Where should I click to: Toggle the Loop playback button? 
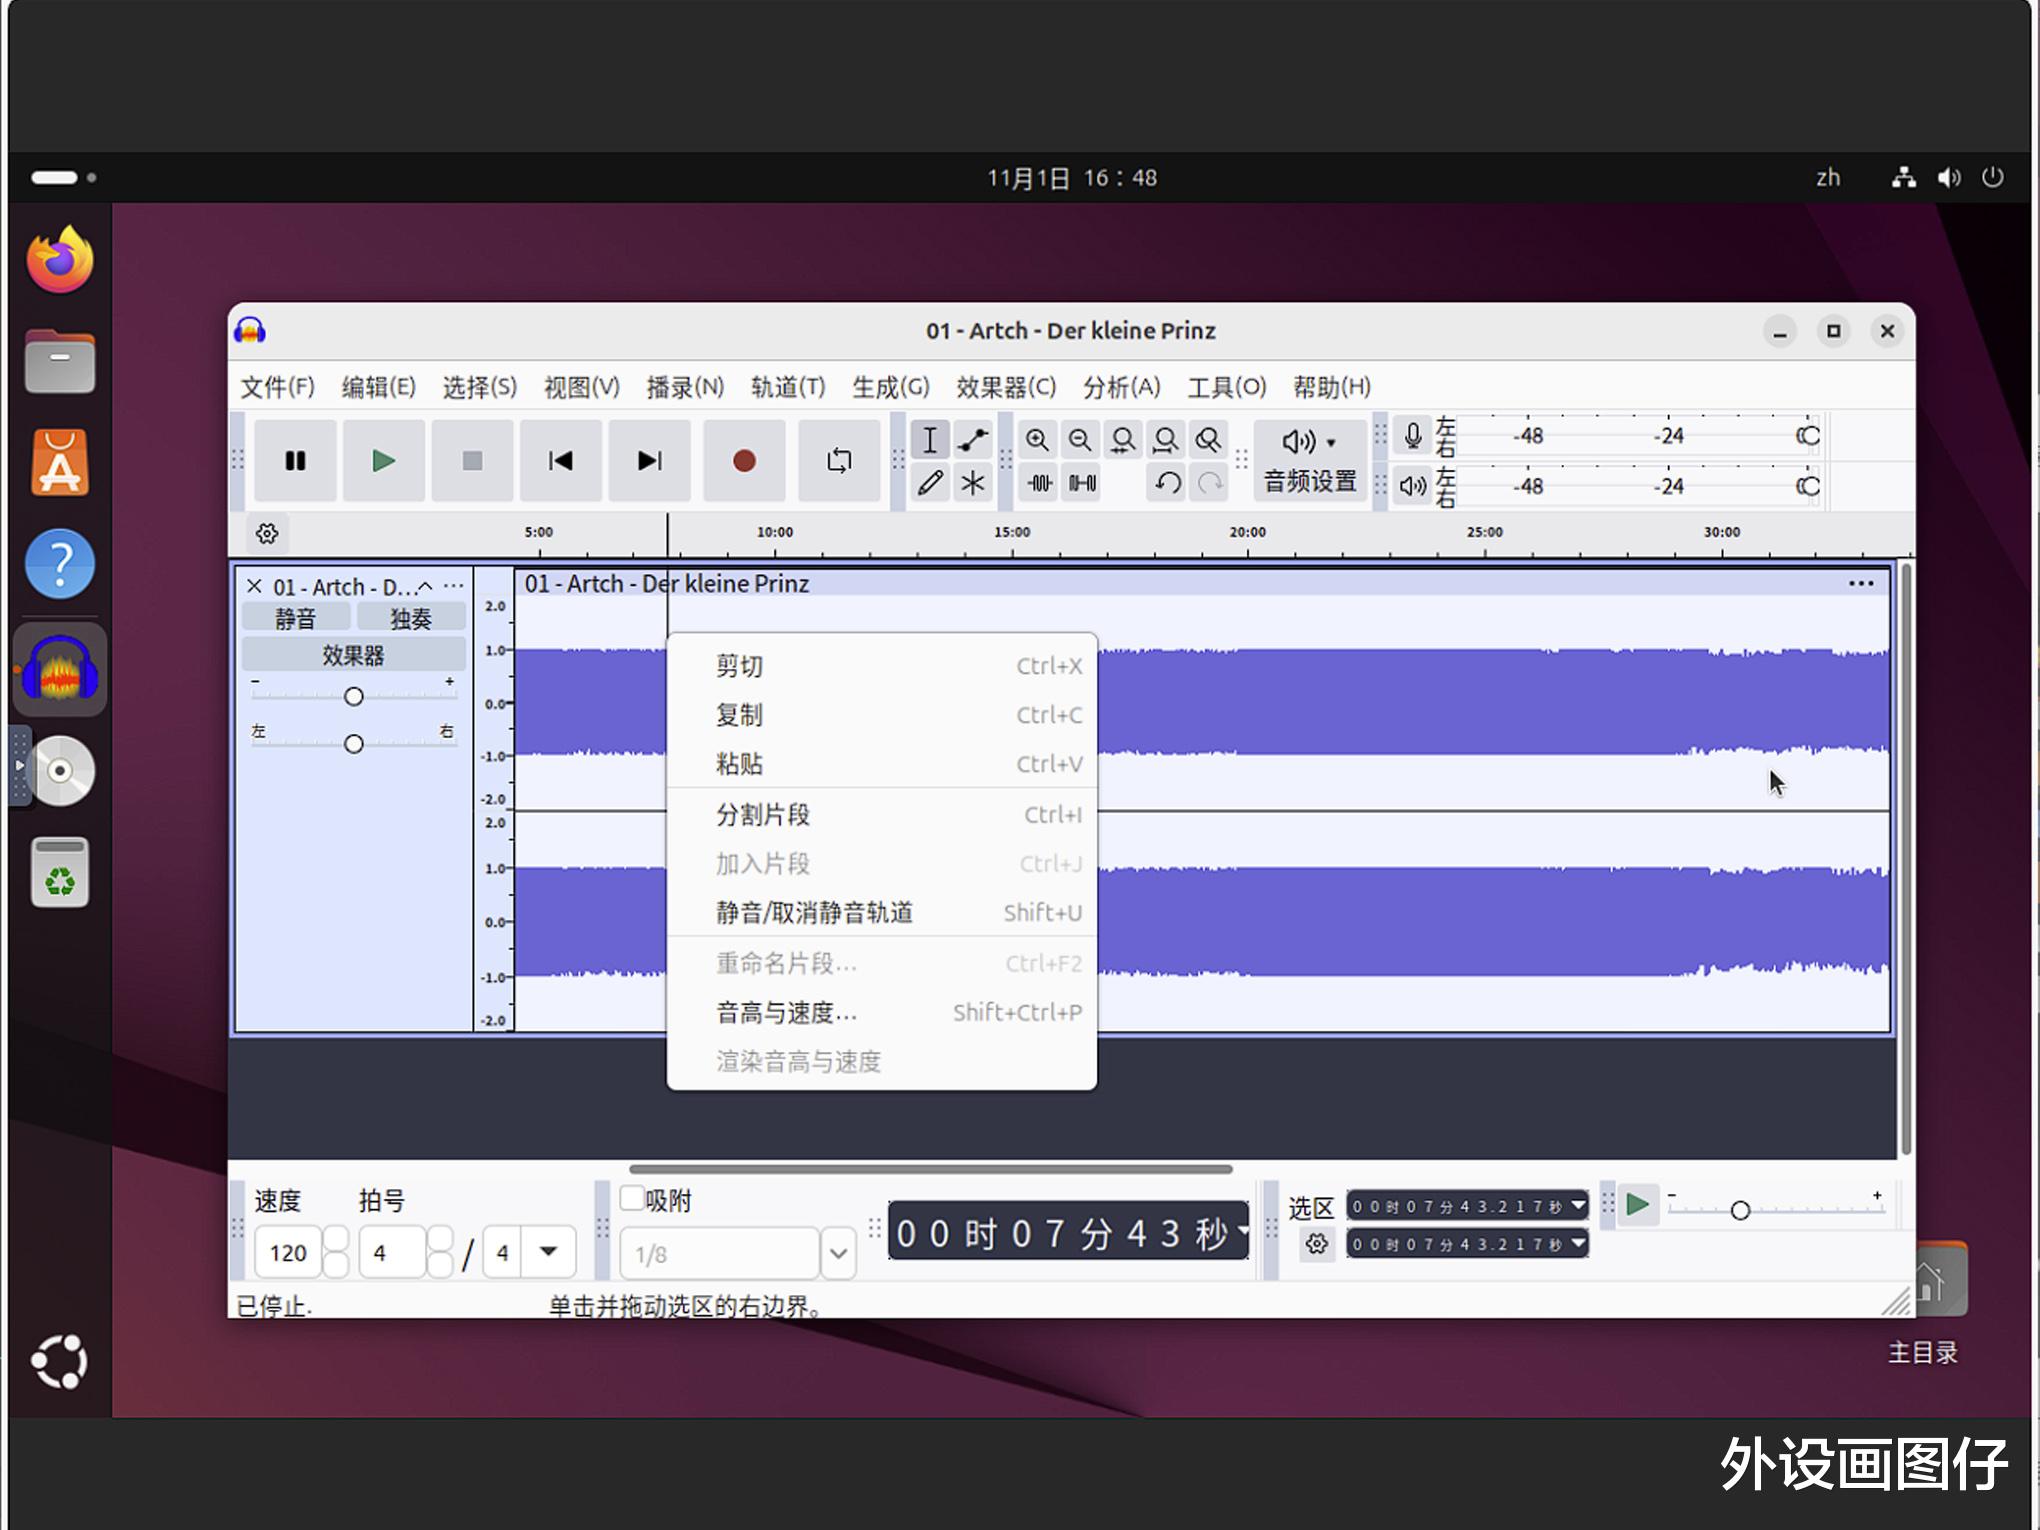[839, 461]
